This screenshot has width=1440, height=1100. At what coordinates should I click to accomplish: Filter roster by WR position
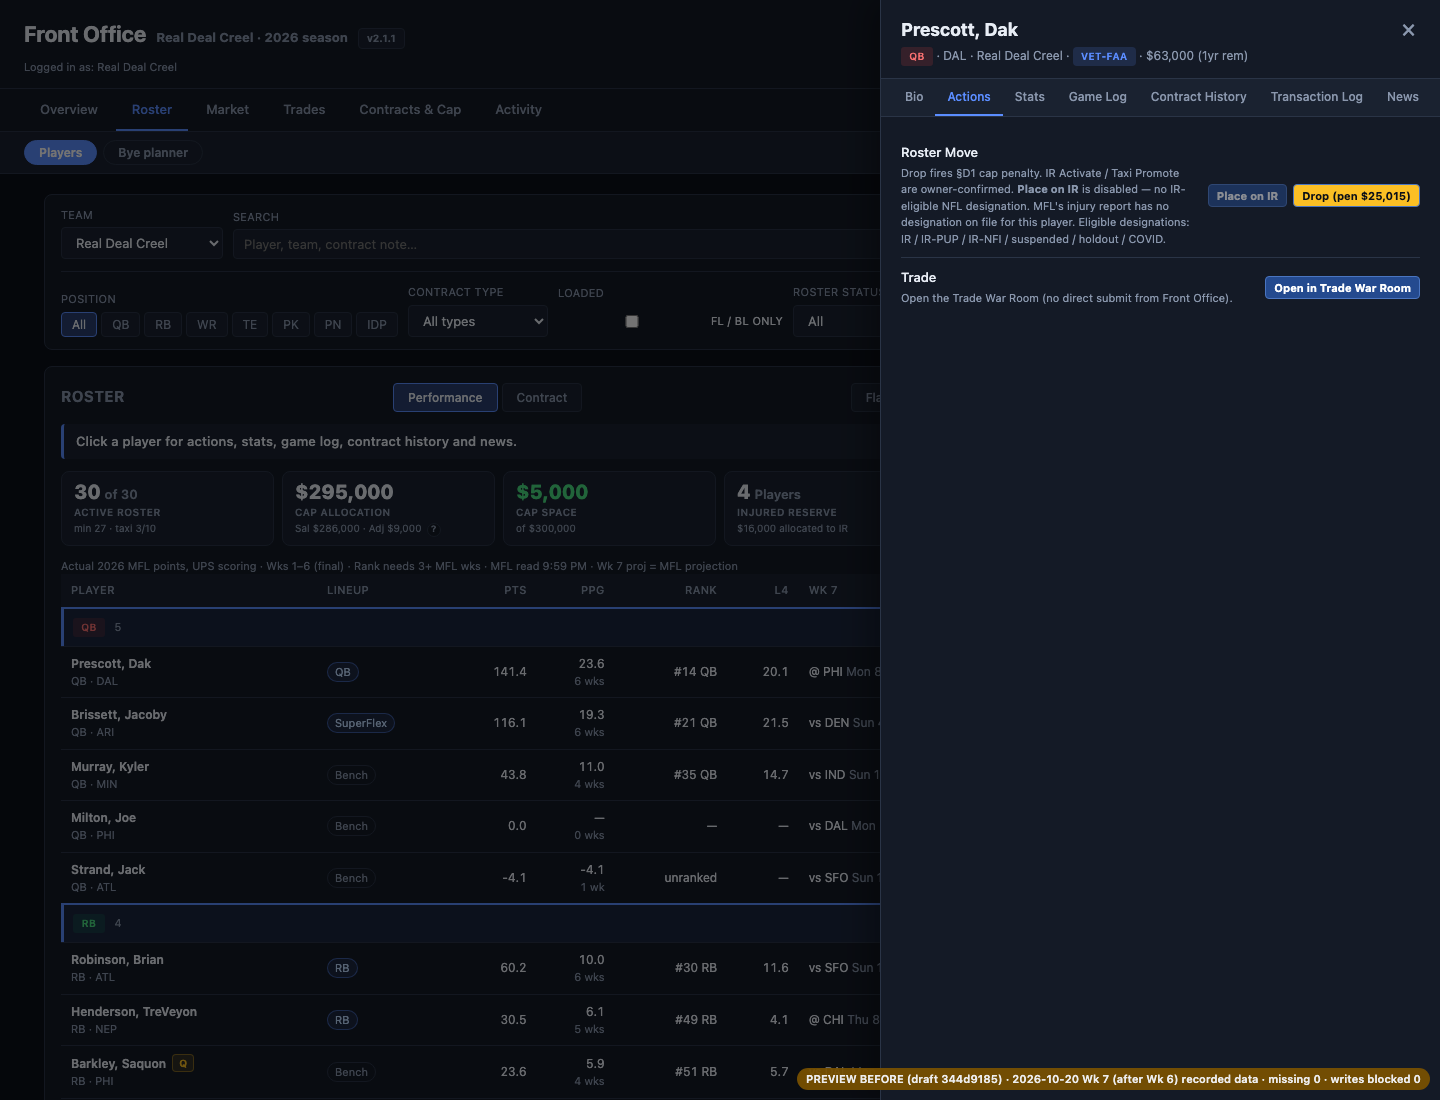[207, 324]
